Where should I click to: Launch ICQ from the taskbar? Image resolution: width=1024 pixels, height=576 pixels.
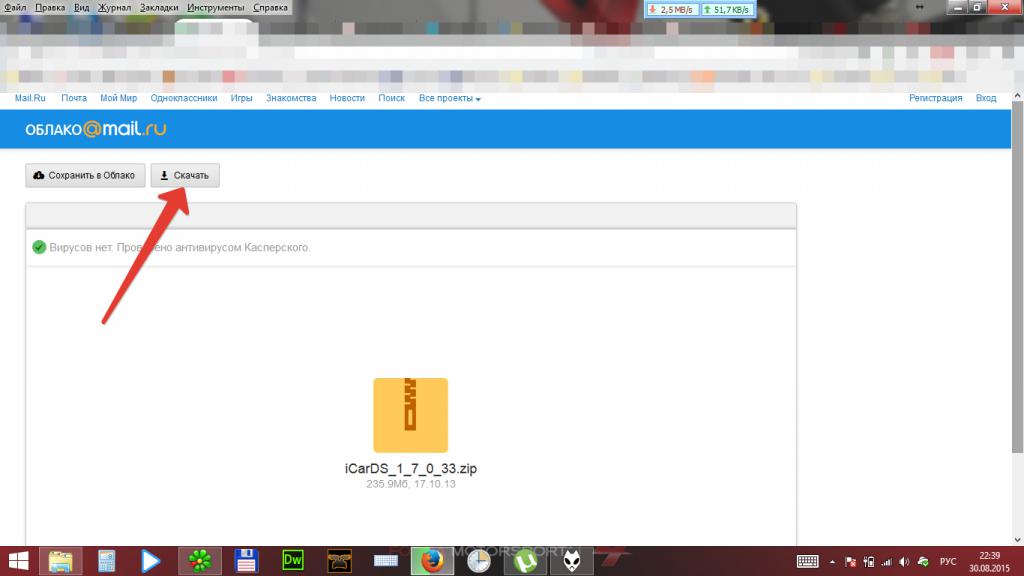pyautogui.click(x=199, y=561)
